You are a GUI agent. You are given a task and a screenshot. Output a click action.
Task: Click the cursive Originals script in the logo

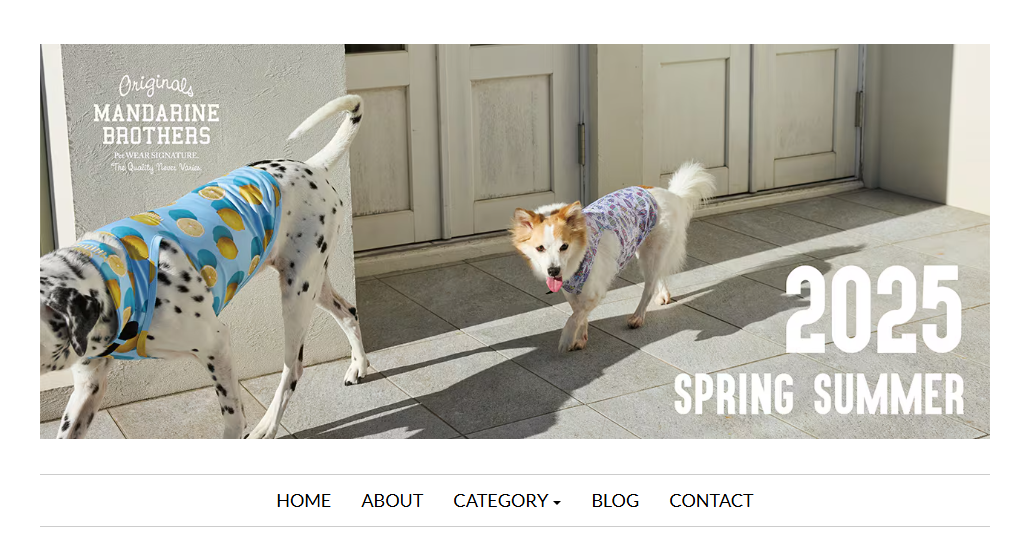click(x=156, y=85)
